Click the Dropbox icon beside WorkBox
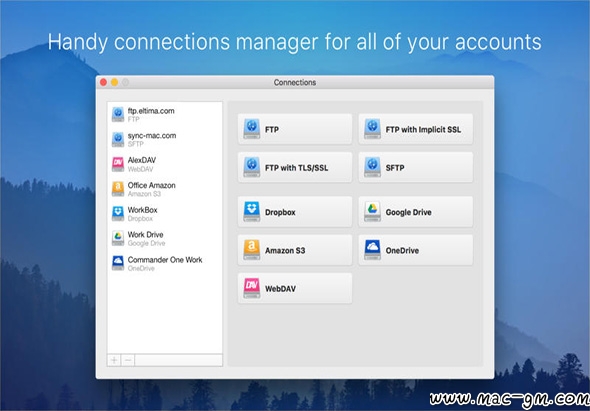590x411 pixels. pyautogui.click(x=118, y=213)
